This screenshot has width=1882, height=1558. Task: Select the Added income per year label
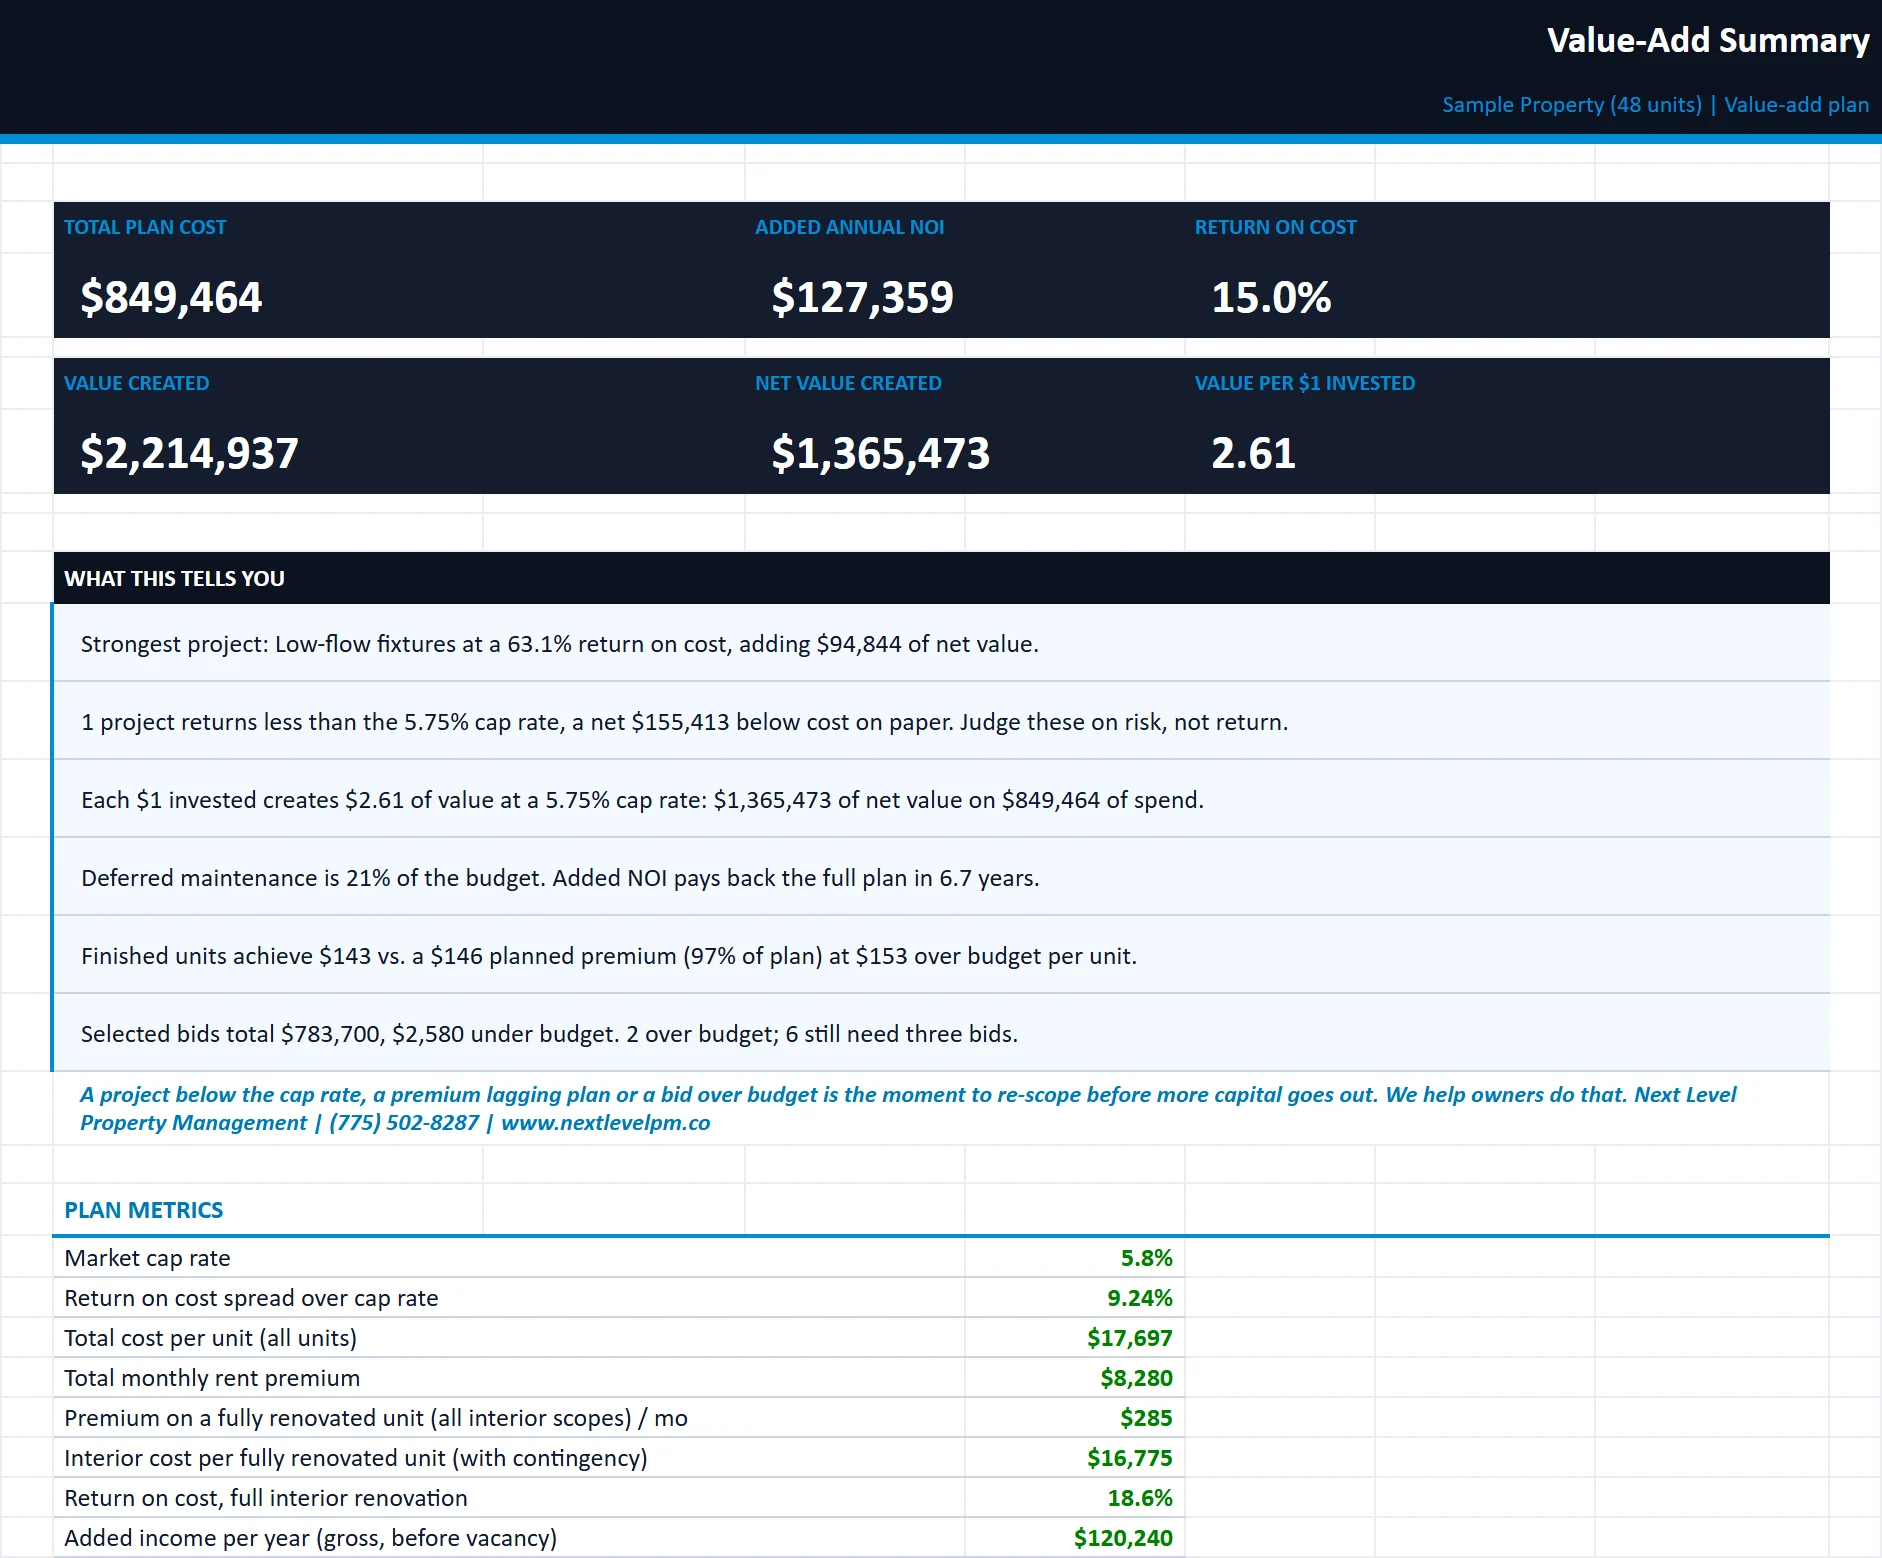pos(310,1538)
